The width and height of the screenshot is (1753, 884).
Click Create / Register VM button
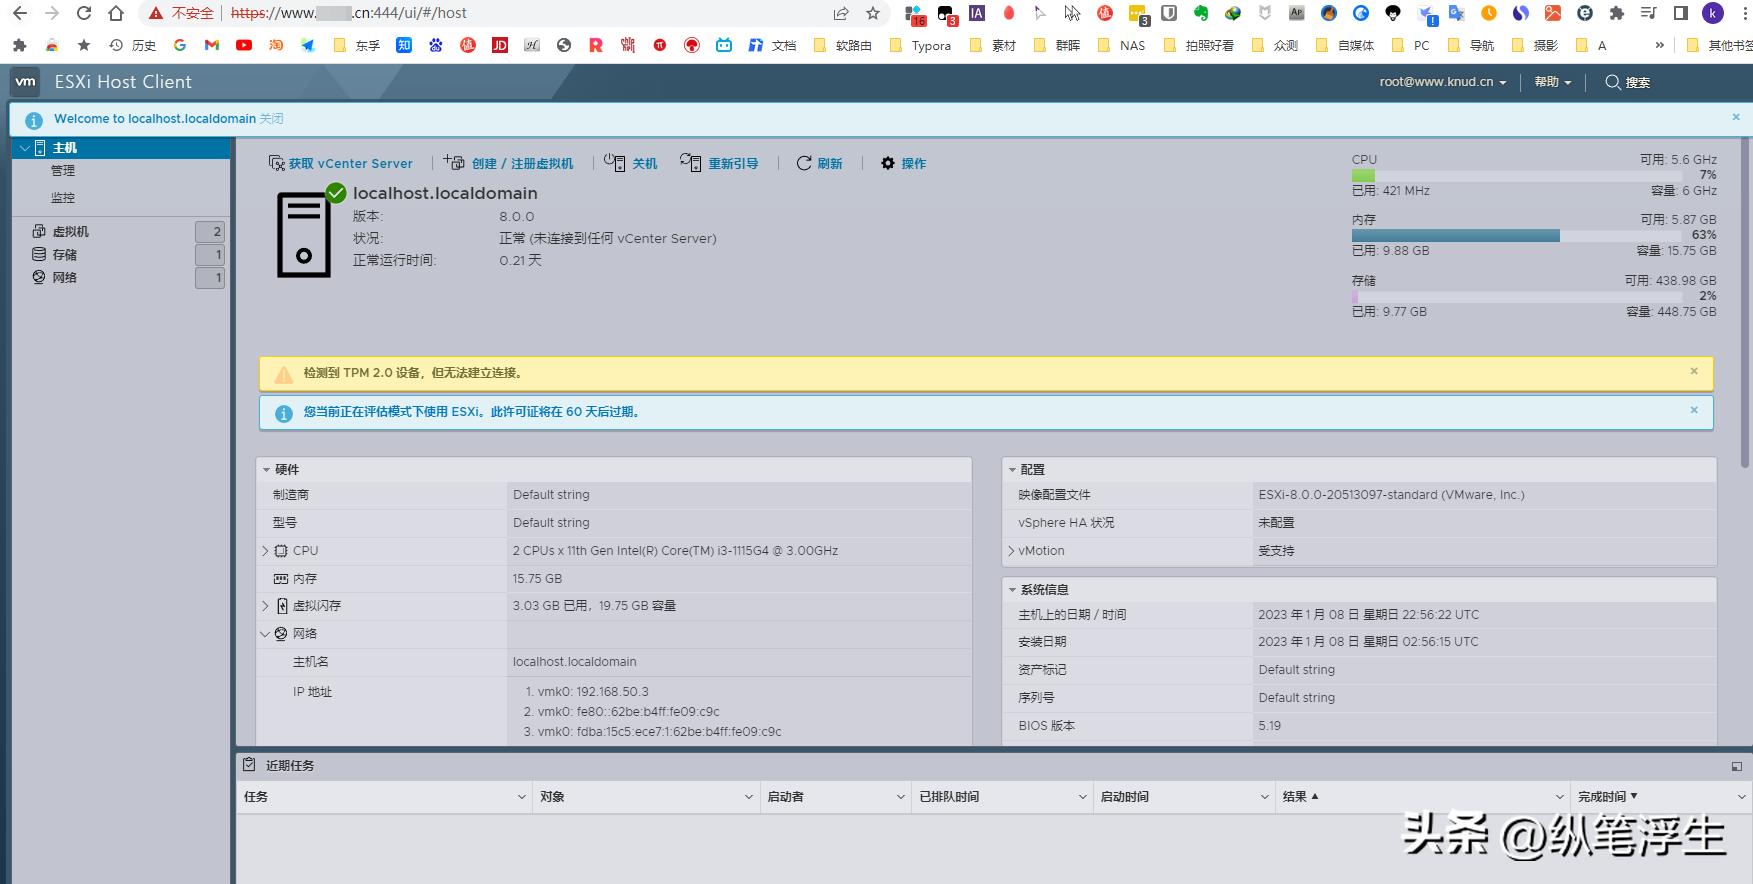pyautogui.click(x=509, y=163)
